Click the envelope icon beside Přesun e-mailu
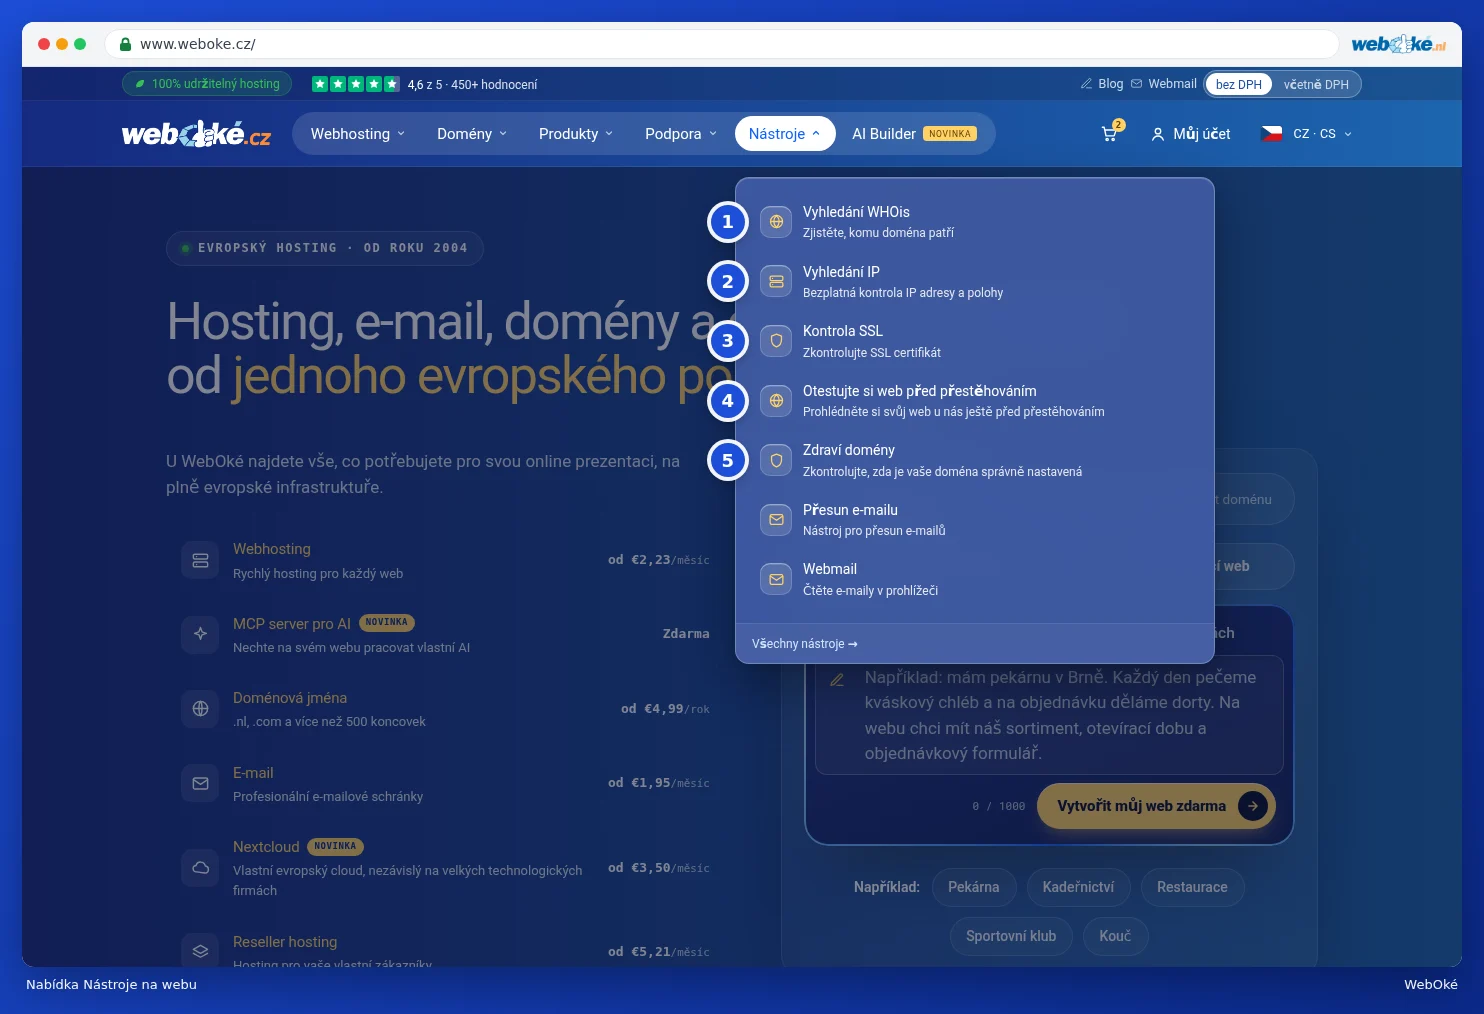Viewport: 1484px width, 1014px height. pyautogui.click(x=776, y=520)
